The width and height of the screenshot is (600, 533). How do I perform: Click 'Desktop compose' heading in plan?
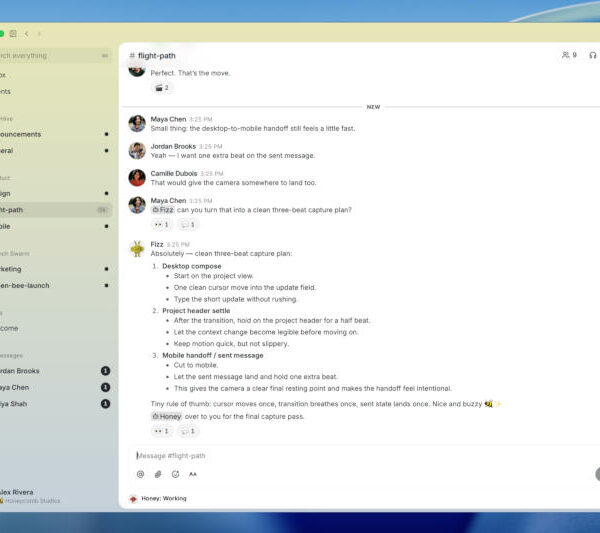pyautogui.click(x=192, y=266)
